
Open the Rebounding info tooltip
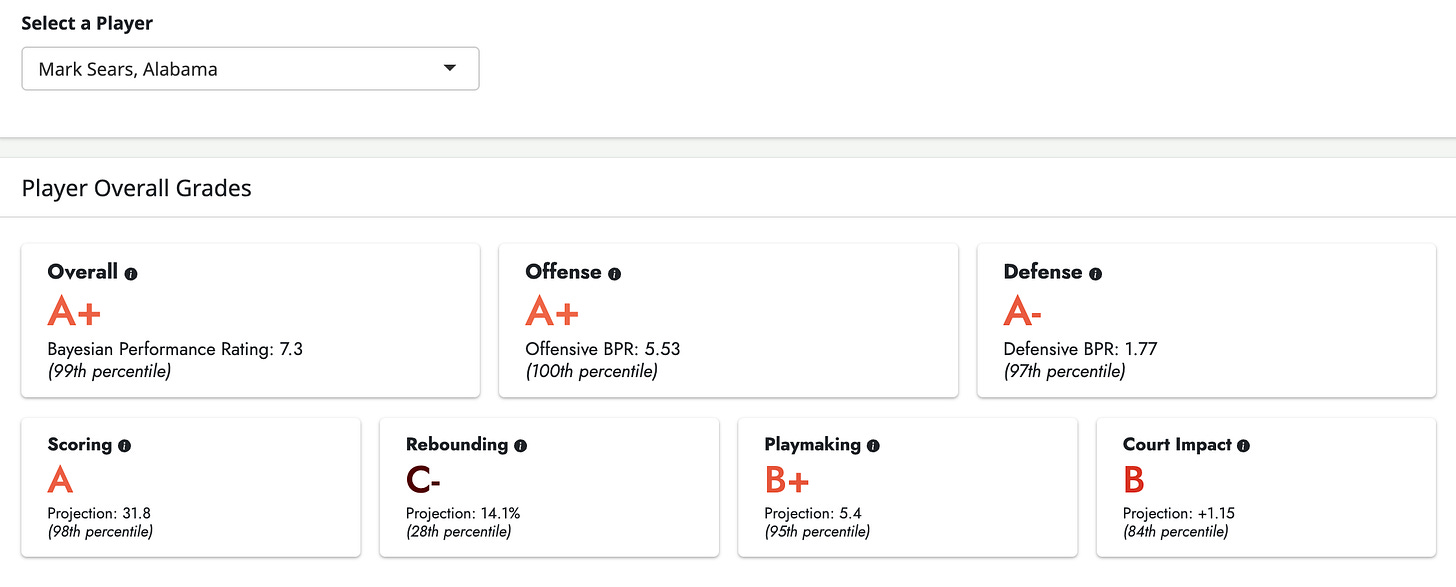point(520,445)
